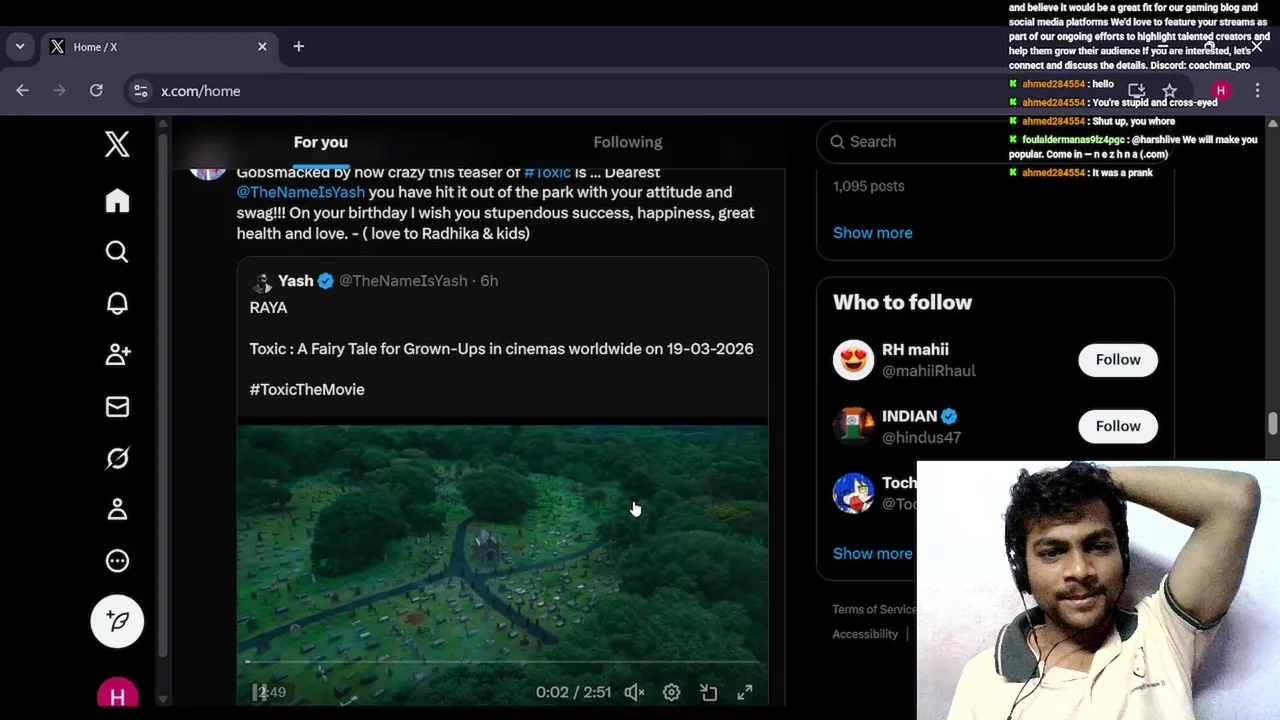Screen dimensions: 1280x720
Task: Open Explore with the sidebar magnifier icon
Action: (x=117, y=252)
